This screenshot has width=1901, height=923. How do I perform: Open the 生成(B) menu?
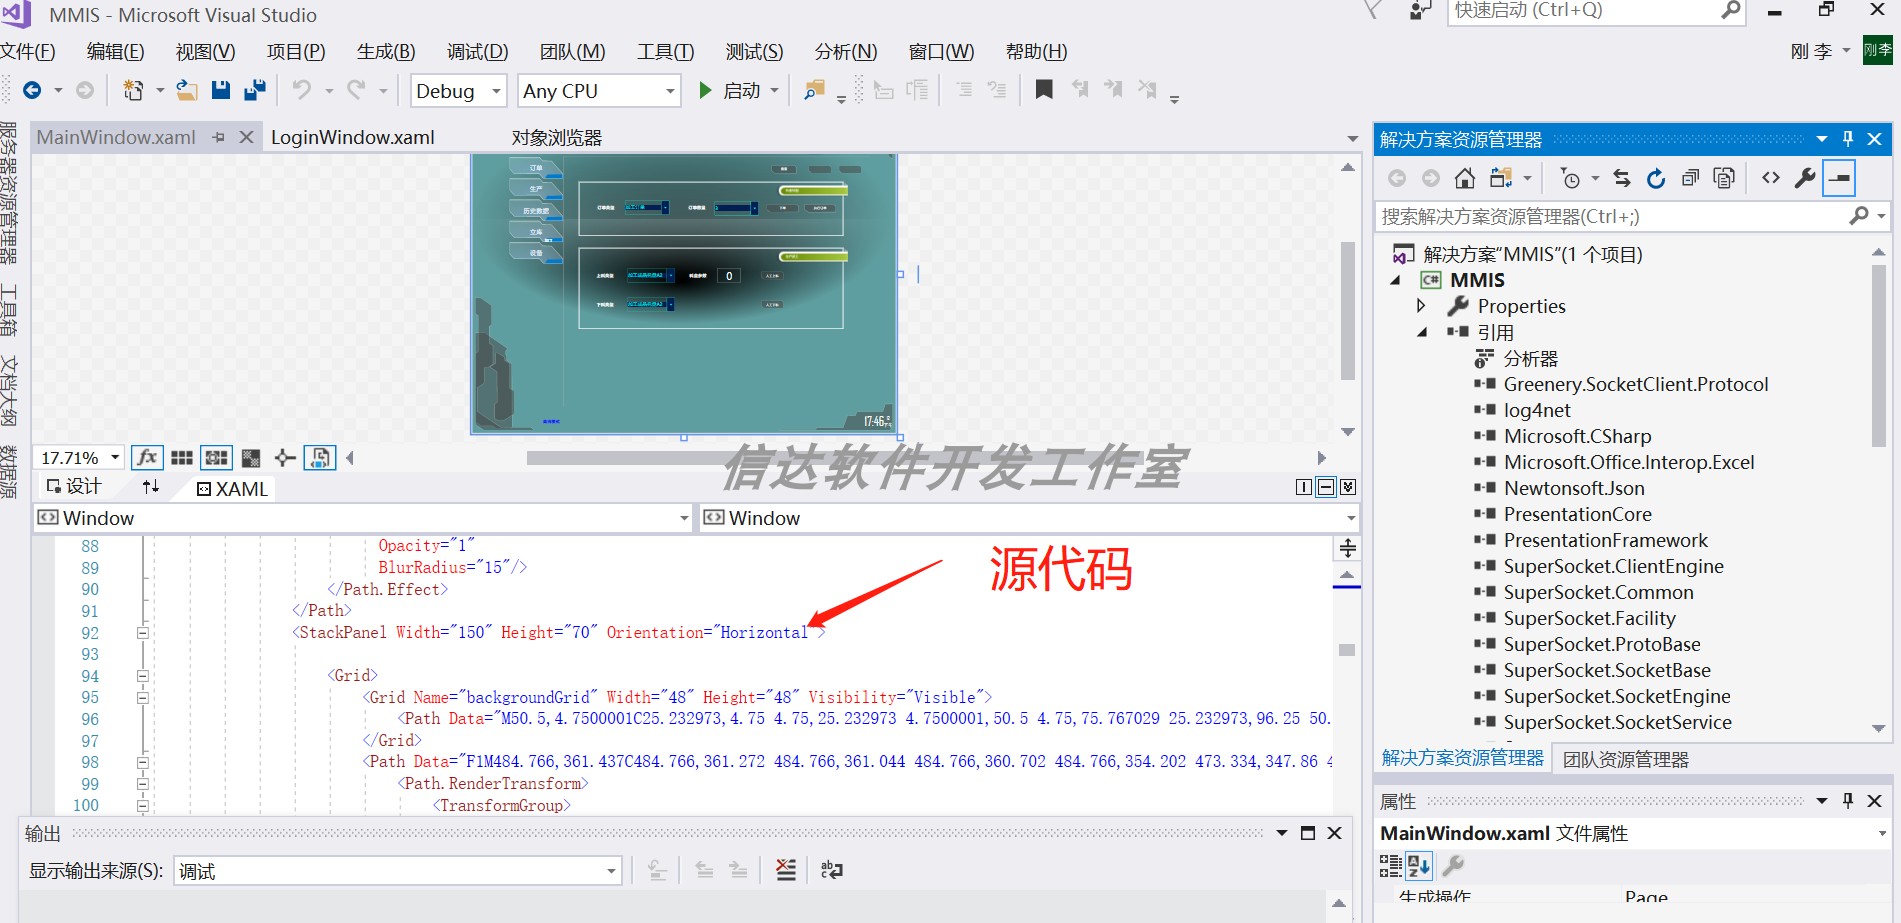(x=386, y=51)
